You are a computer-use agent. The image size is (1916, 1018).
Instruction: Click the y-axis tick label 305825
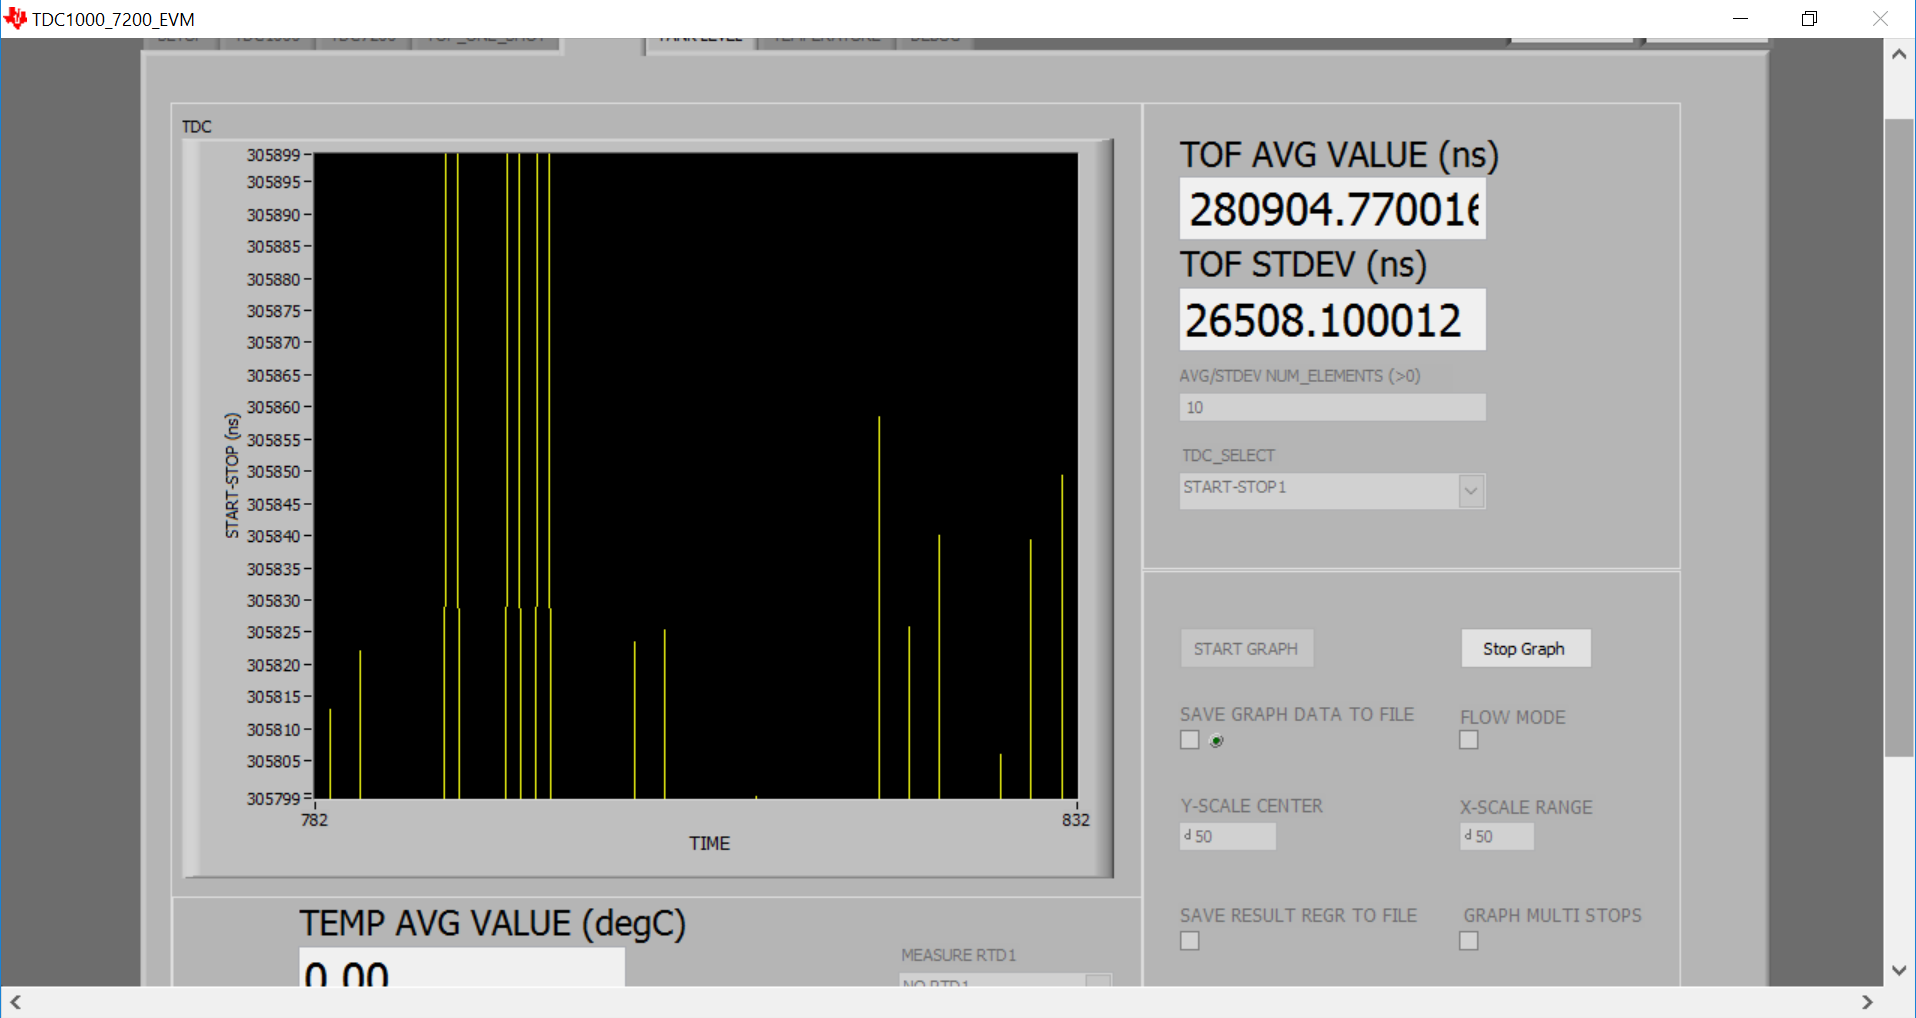point(273,633)
